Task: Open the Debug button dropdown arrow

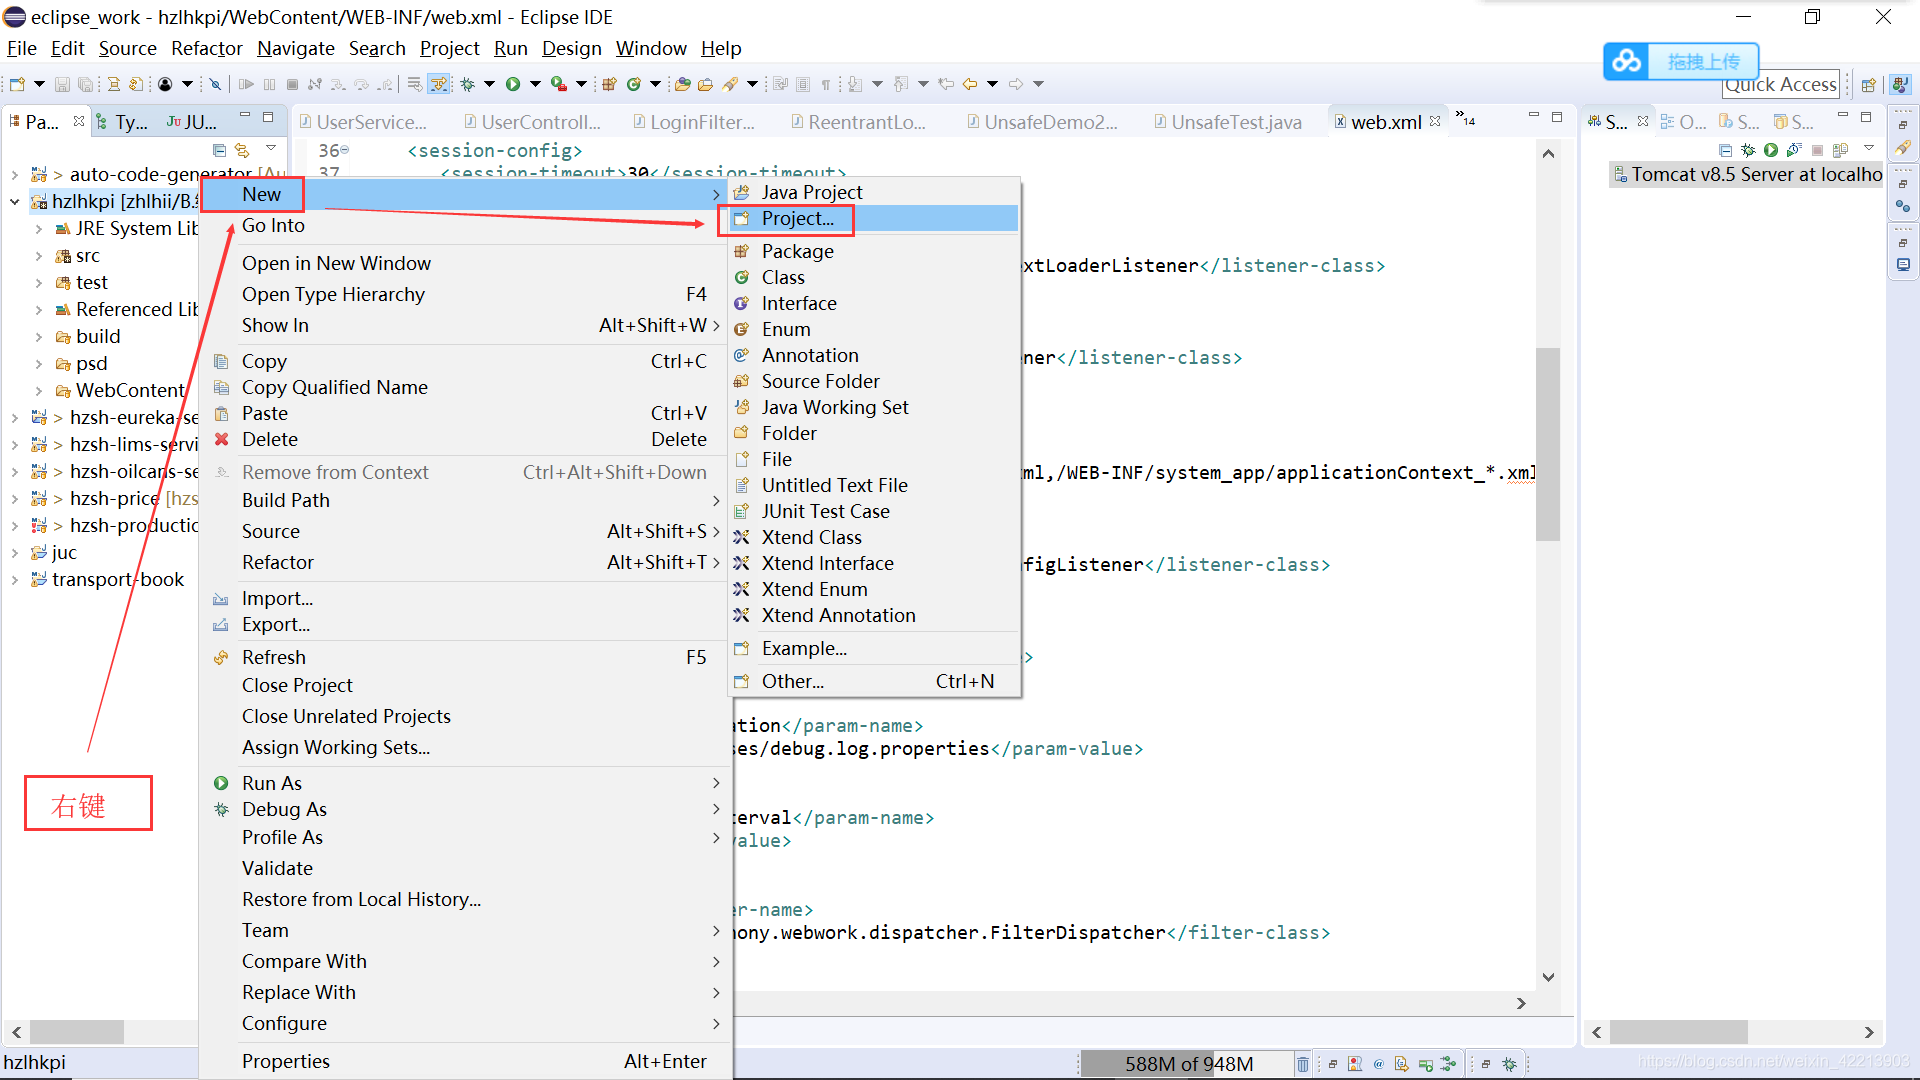Action: 489,84
